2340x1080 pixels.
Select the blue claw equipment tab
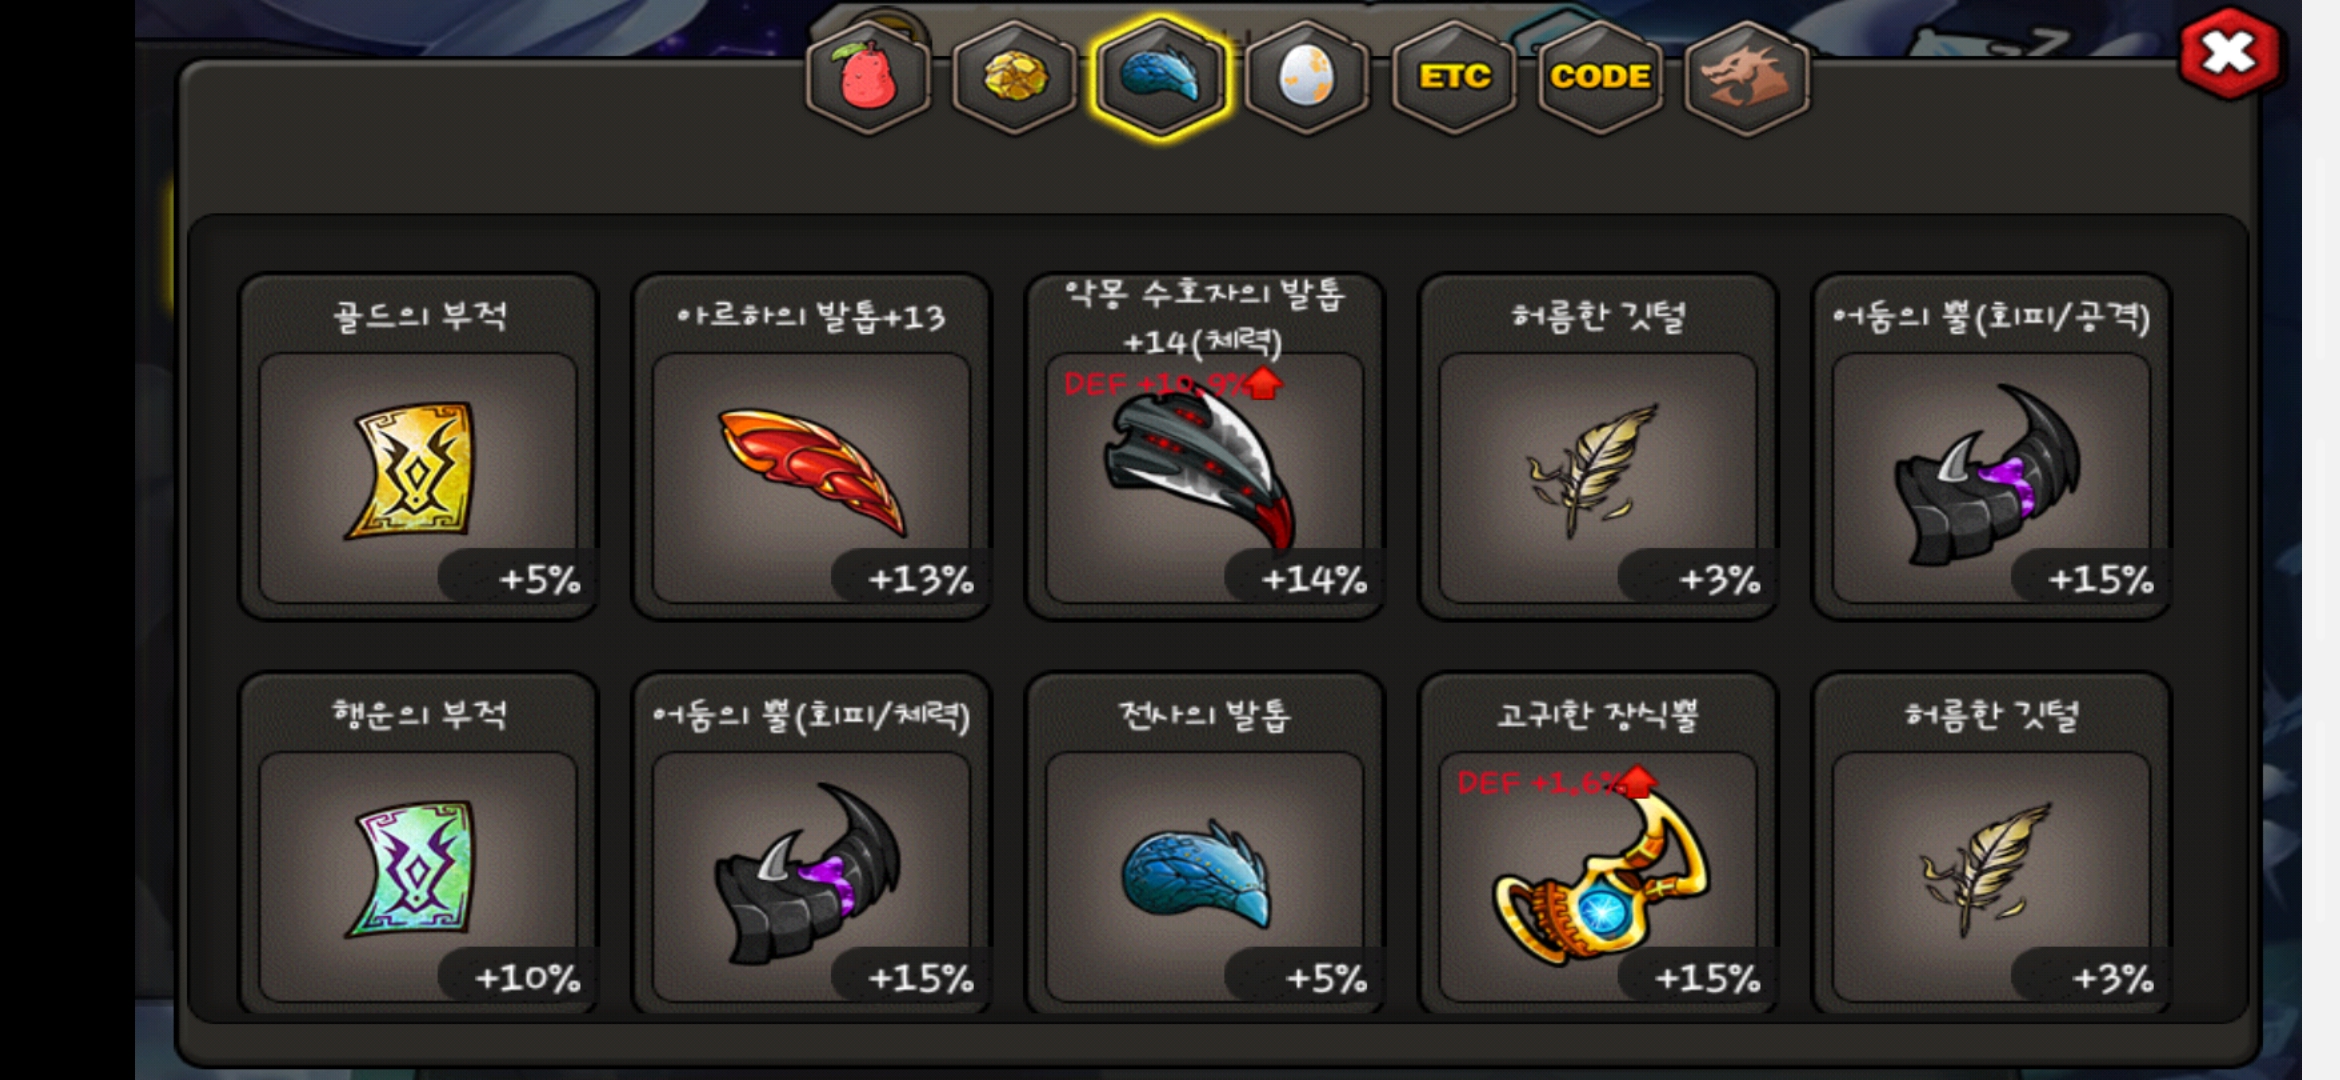1161,77
